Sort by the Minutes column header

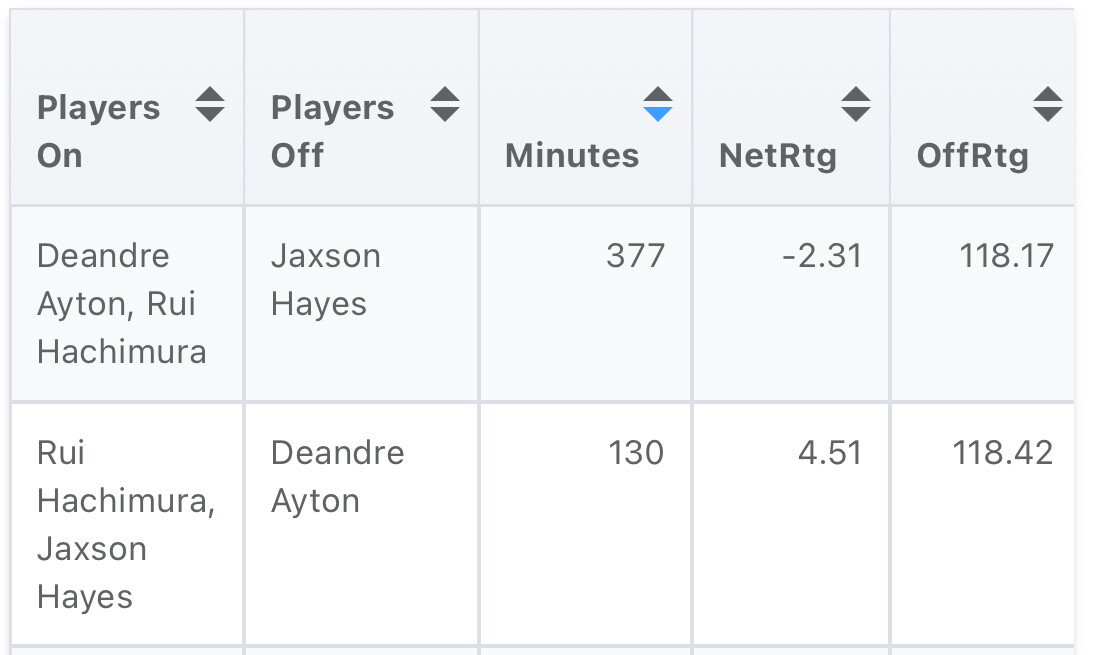(x=572, y=155)
